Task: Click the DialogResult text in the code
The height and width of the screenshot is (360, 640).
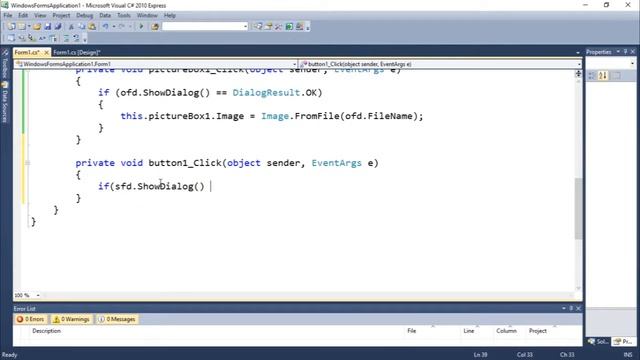Action: (266, 93)
